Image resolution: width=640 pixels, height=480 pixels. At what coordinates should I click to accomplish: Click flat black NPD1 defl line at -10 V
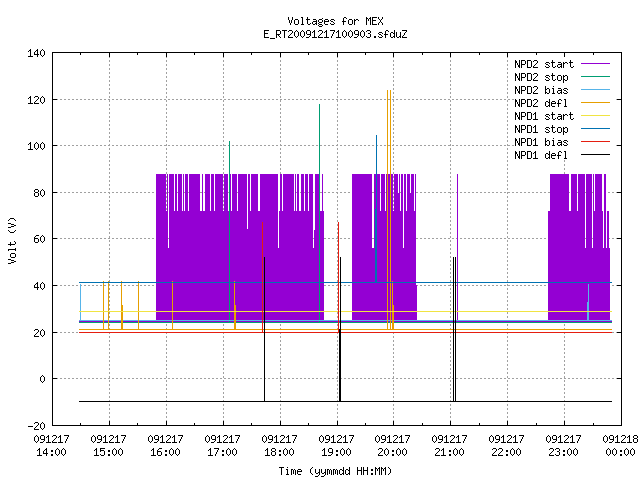point(345,402)
